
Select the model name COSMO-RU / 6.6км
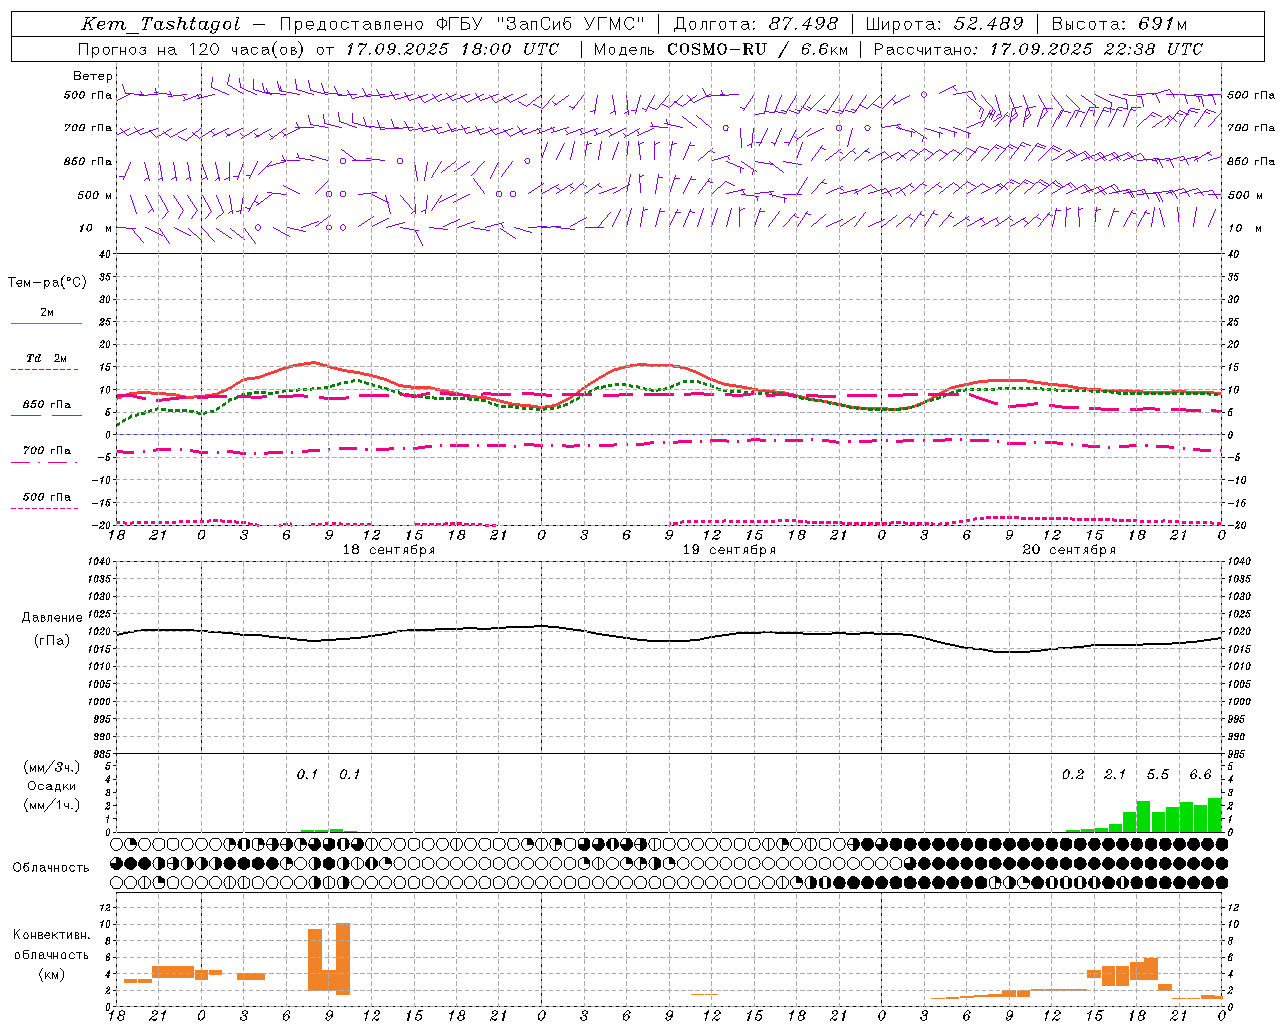click(757, 49)
